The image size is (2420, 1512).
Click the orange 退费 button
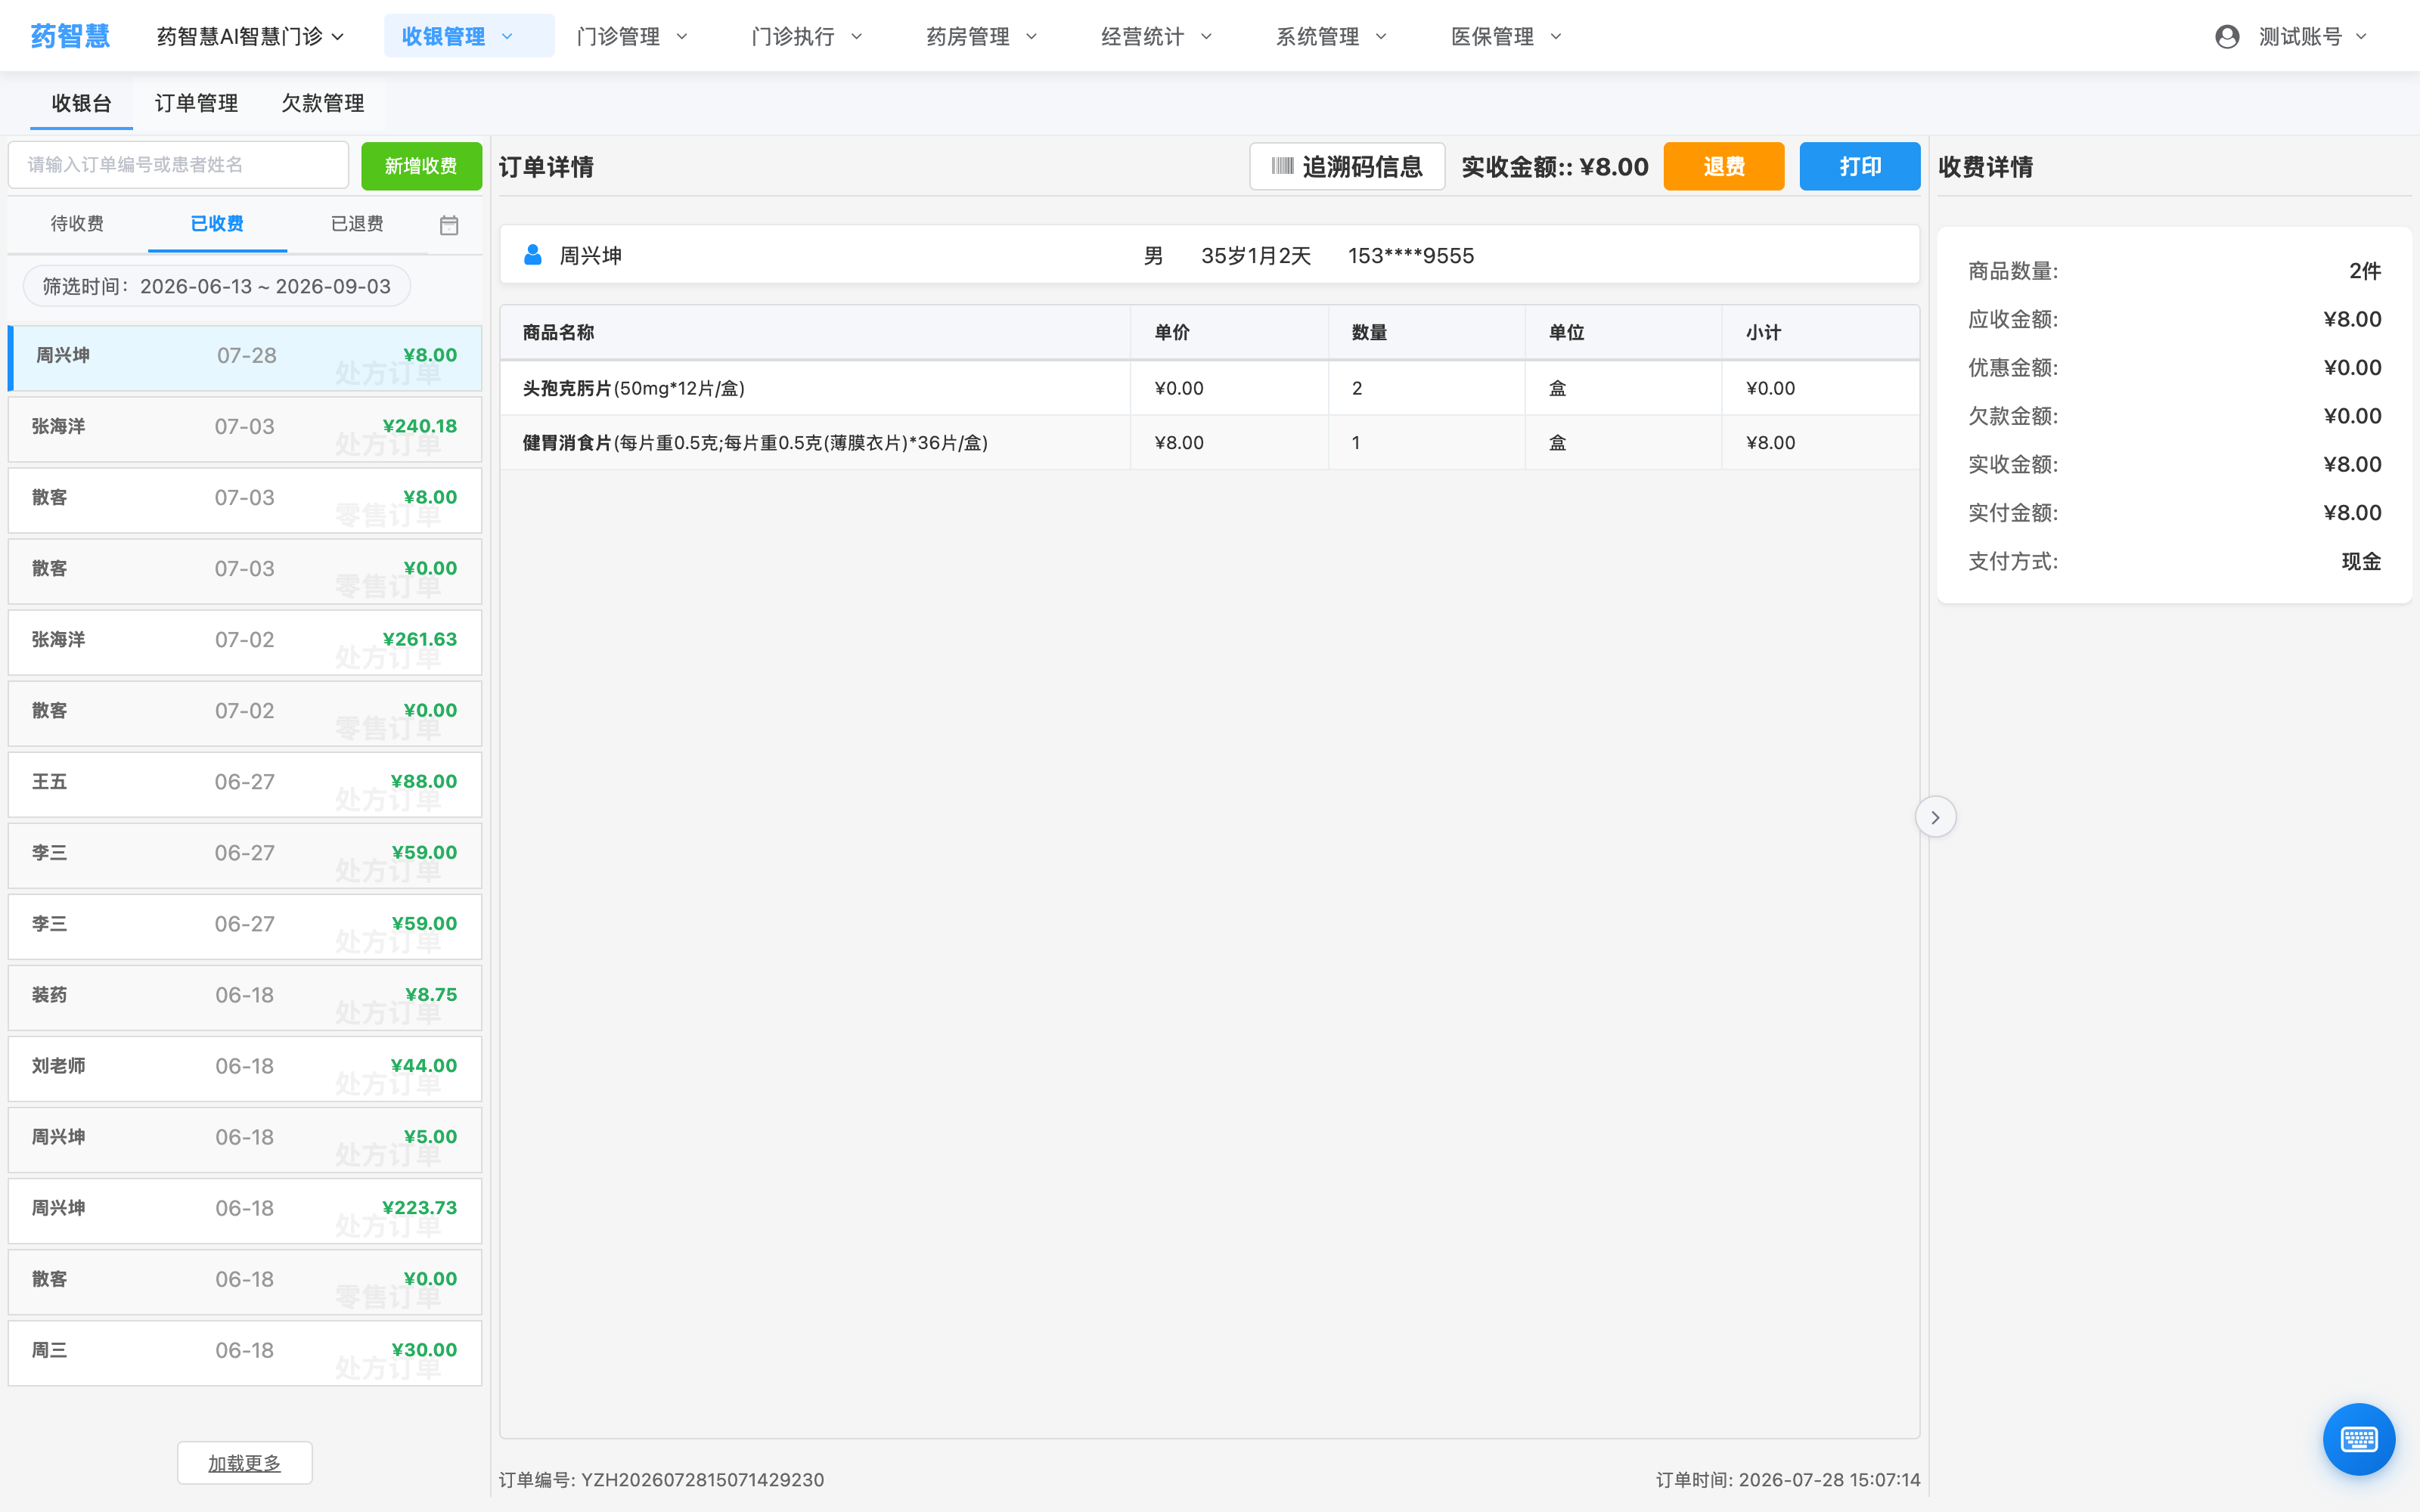point(1723,166)
